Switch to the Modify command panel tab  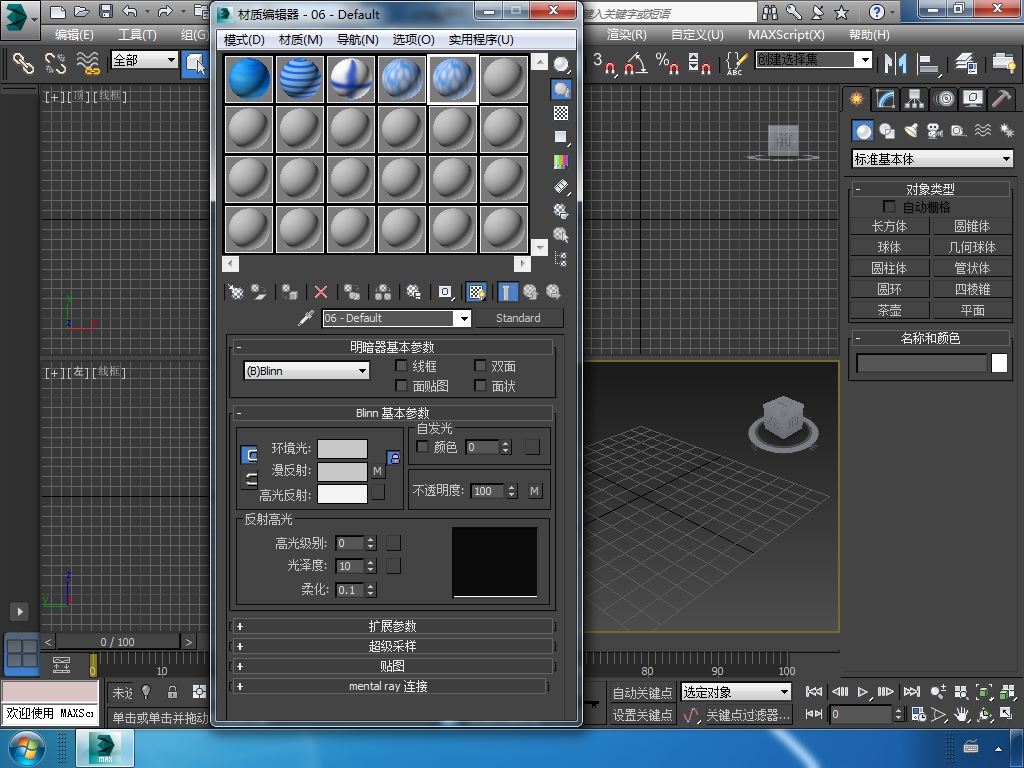coord(885,99)
